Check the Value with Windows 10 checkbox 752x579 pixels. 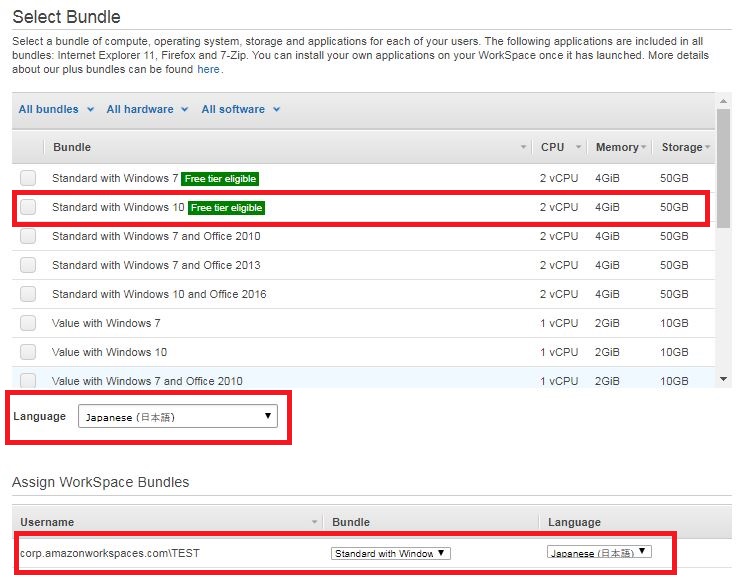(28, 352)
